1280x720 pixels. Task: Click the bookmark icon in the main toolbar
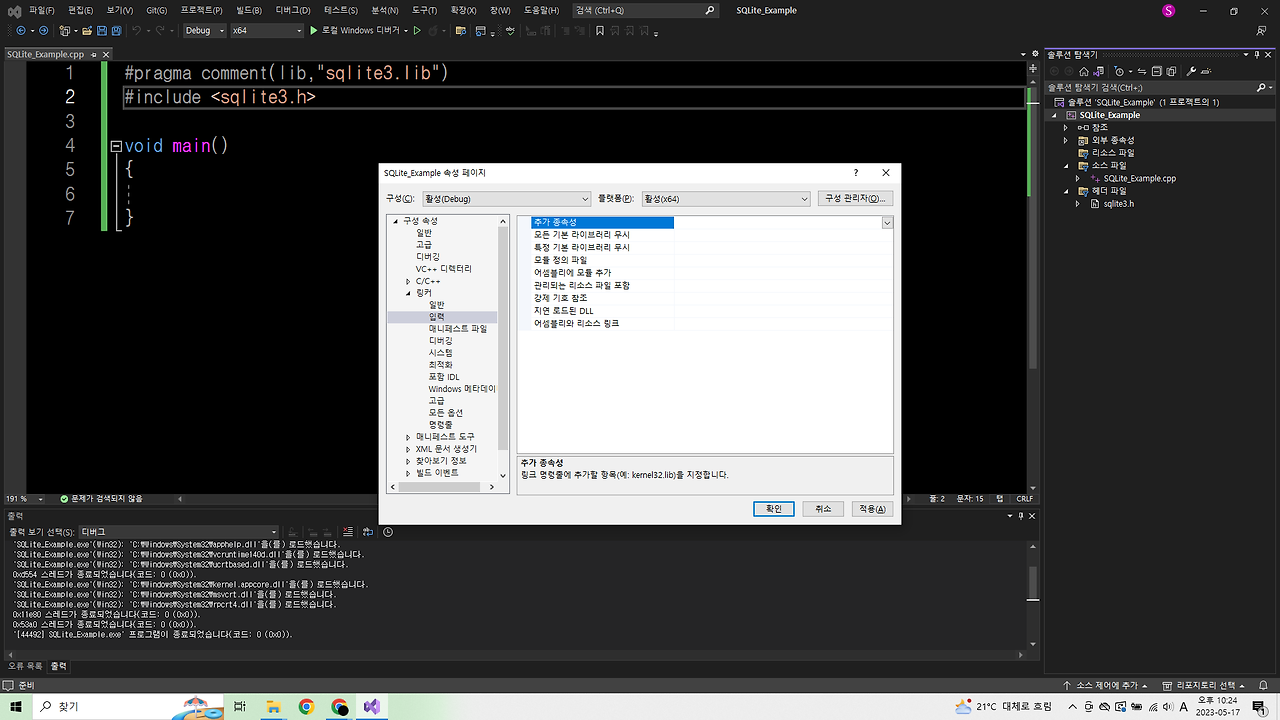(x=599, y=30)
